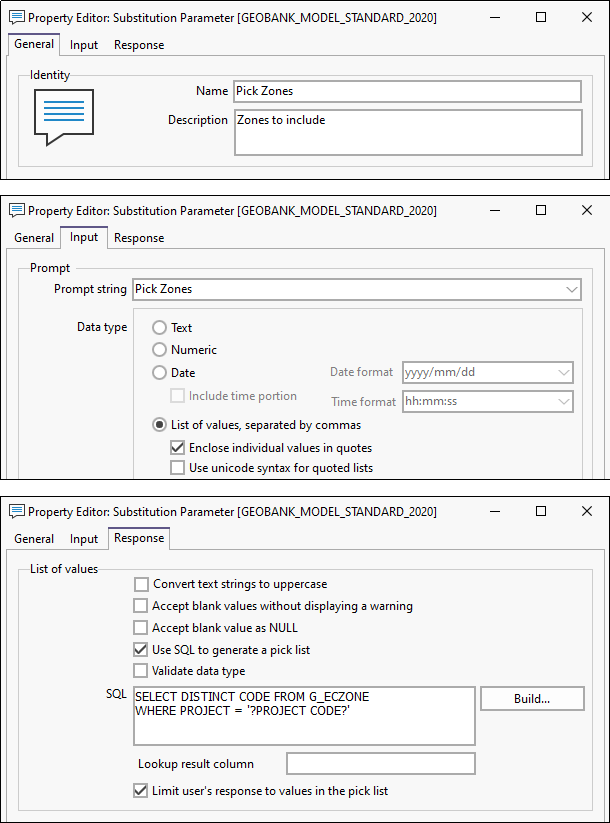Switch to General tab in the middle window
The height and width of the screenshot is (823, 610).
[34, 238]
